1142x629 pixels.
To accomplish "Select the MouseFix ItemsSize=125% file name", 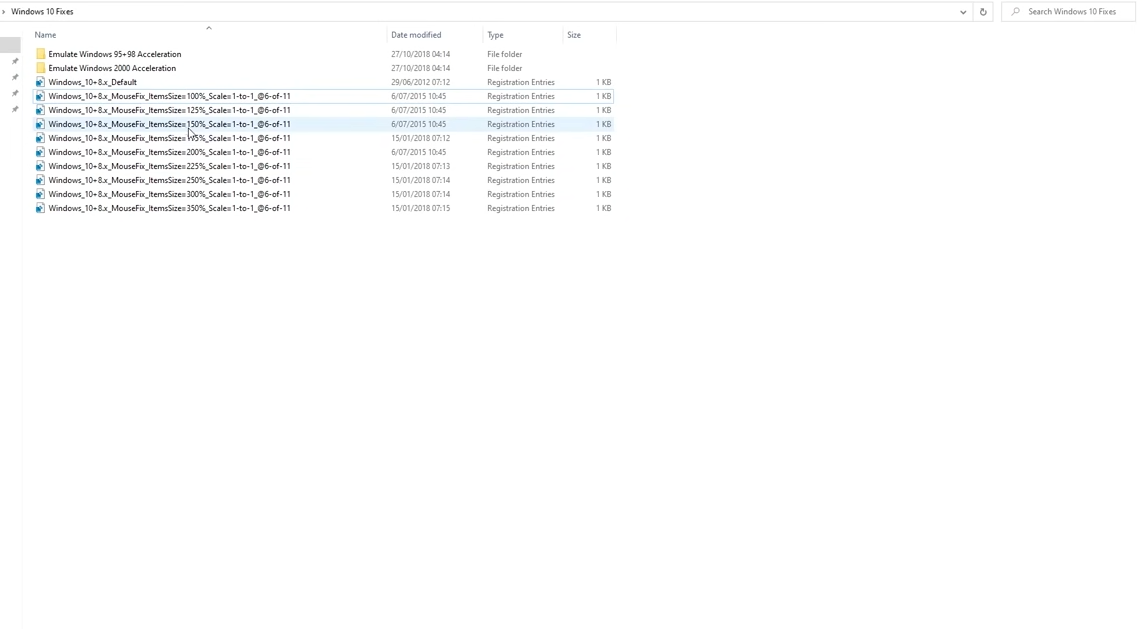I will tap(170, 110).
